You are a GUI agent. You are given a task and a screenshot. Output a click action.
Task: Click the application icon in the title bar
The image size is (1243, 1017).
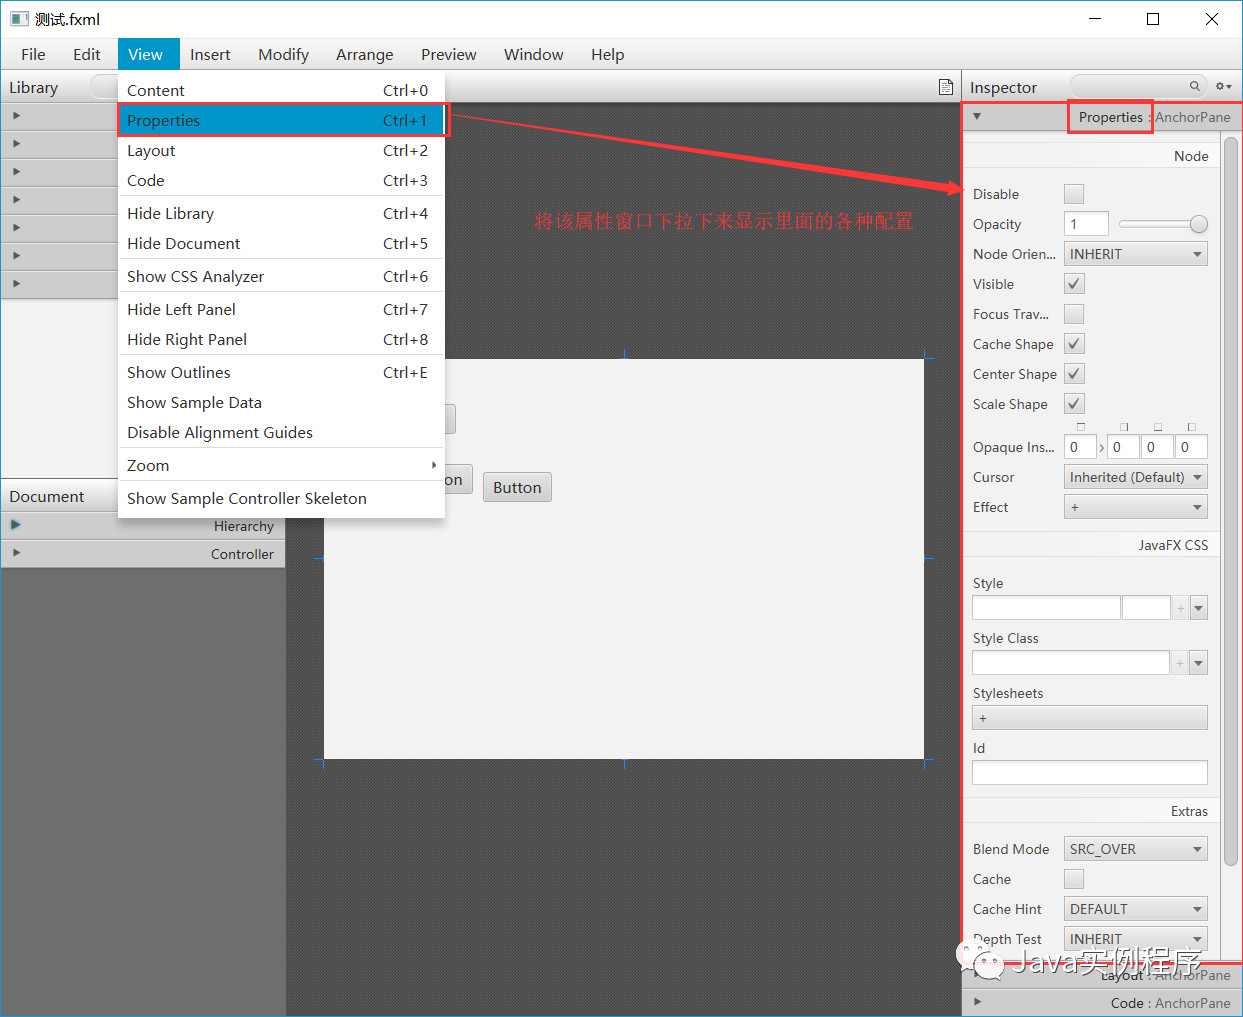pyautogui.click(x=20, y=18)
